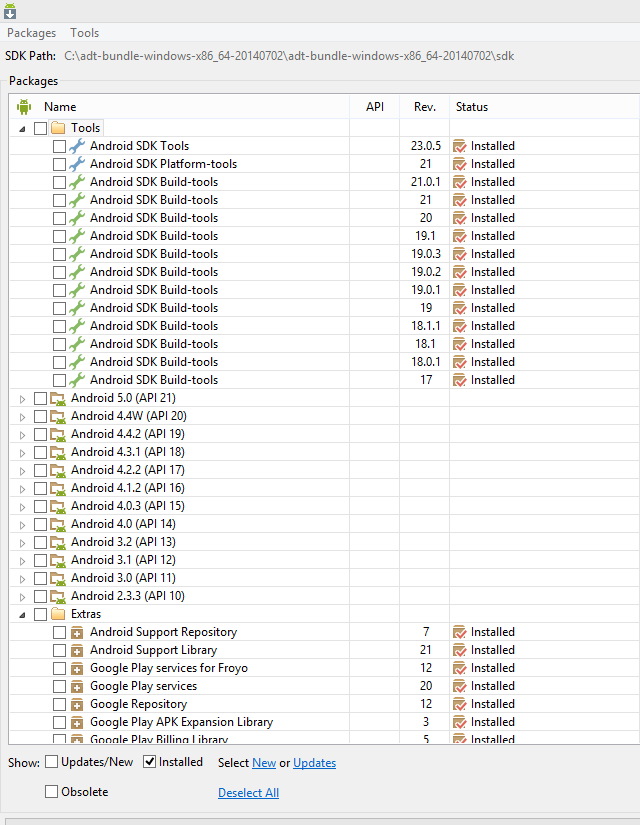This screenshot has height=825, width=640.
Task: Expand the Android 3.0 (API 11) node
Action: pos(22,579)
